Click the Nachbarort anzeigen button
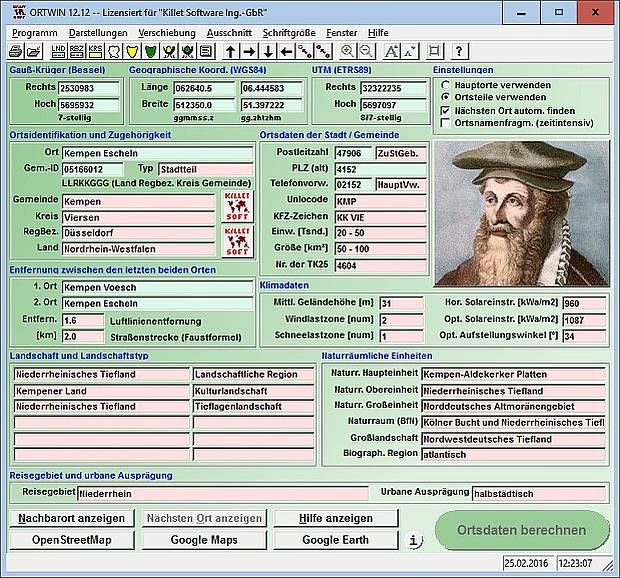This screenshot has width=620, height=578. (72, 518)
